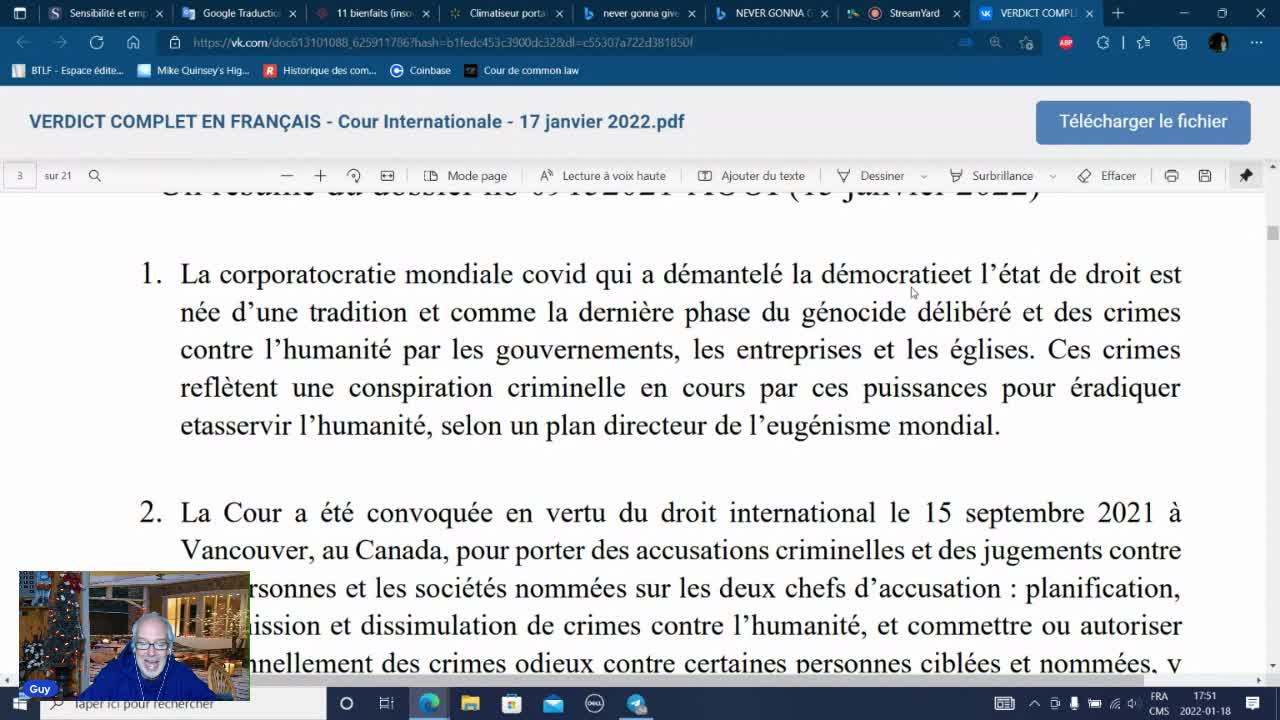This screenshot has height=720, width=1280.
Task: Zoom out the PDF with minus button
Action: click(x=287, y=176)
